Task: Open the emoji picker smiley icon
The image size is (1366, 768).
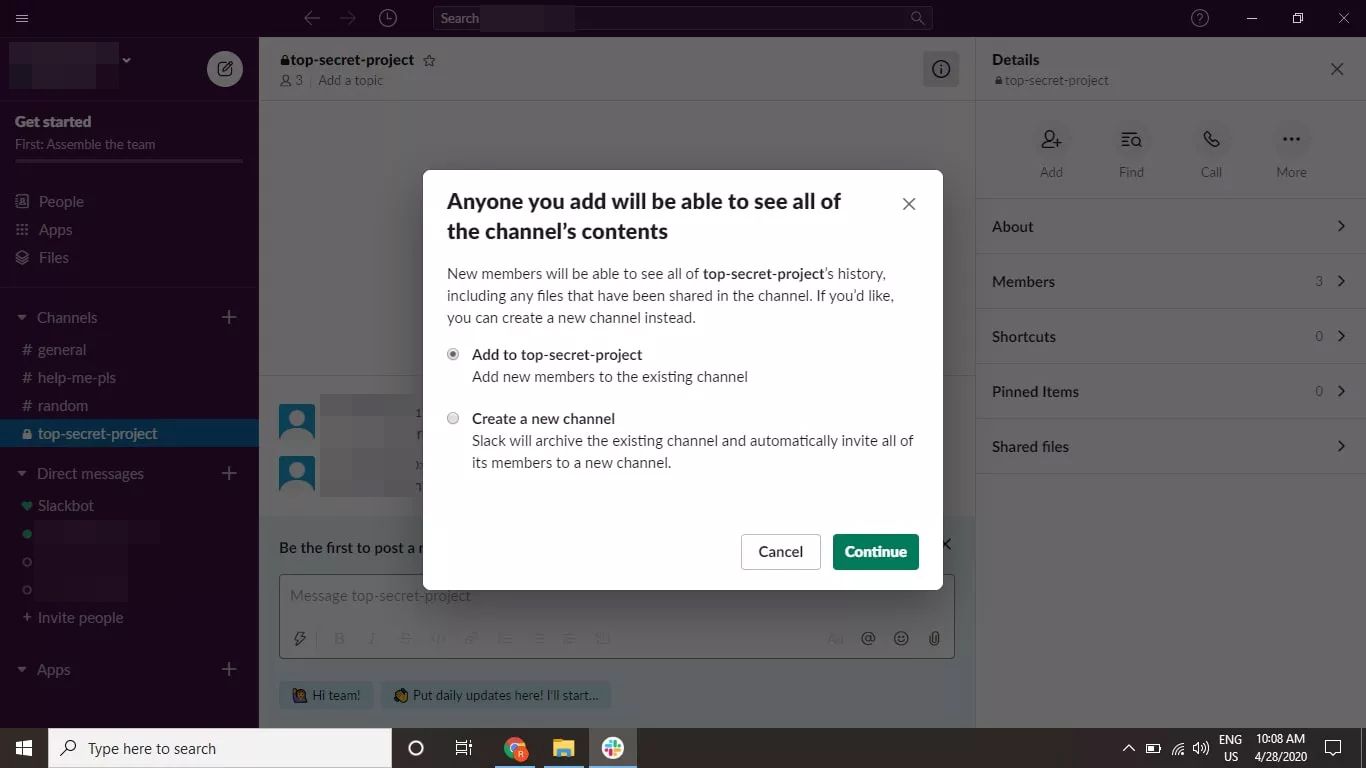Action: click(901, 638)
